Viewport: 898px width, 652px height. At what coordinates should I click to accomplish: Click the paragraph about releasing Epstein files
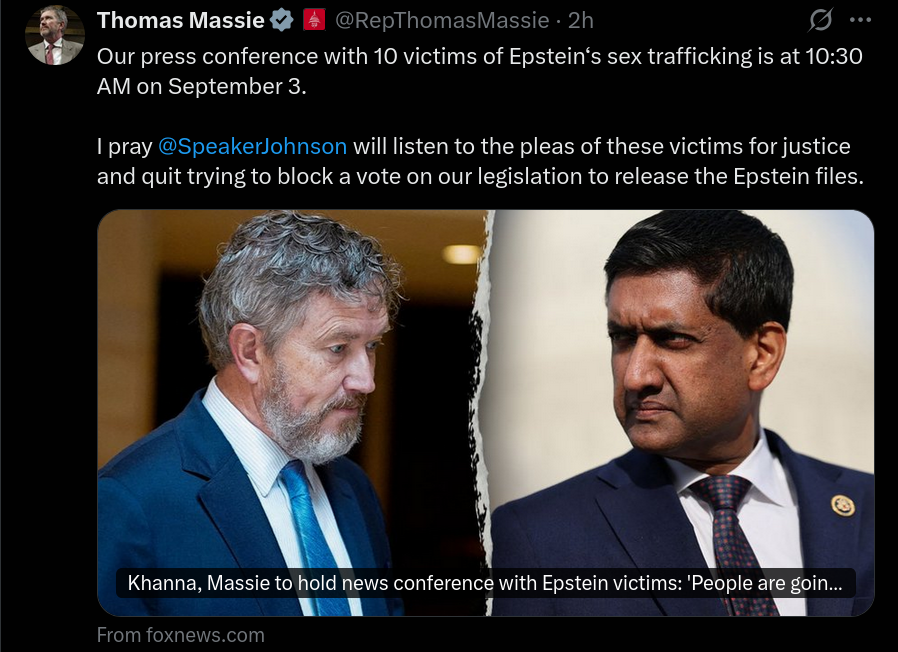[x=480, y=161]
